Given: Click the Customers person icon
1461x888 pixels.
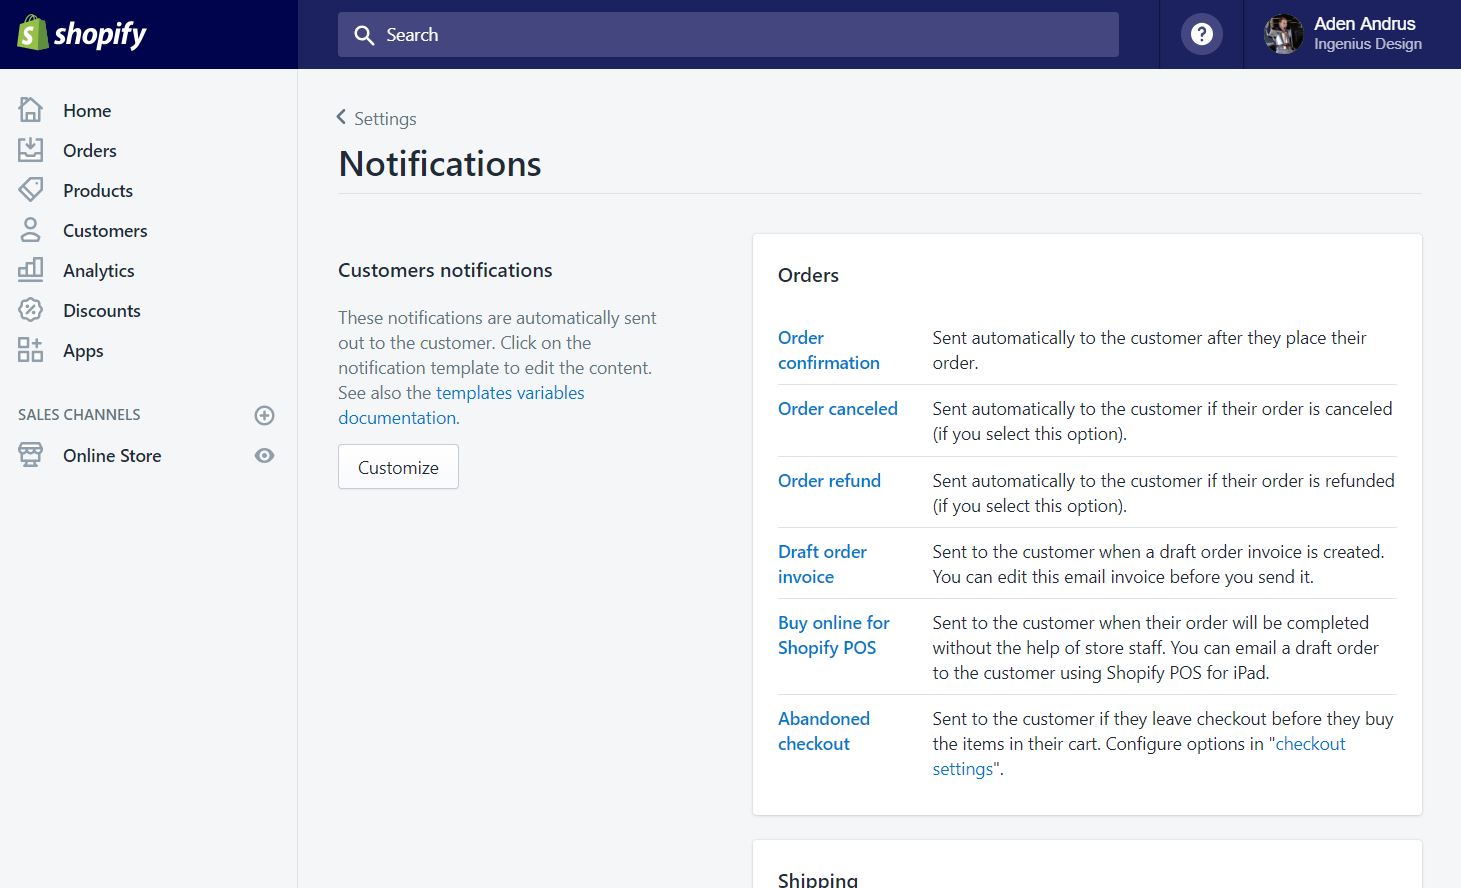Looking at the screenshot, I should [31, 230].
